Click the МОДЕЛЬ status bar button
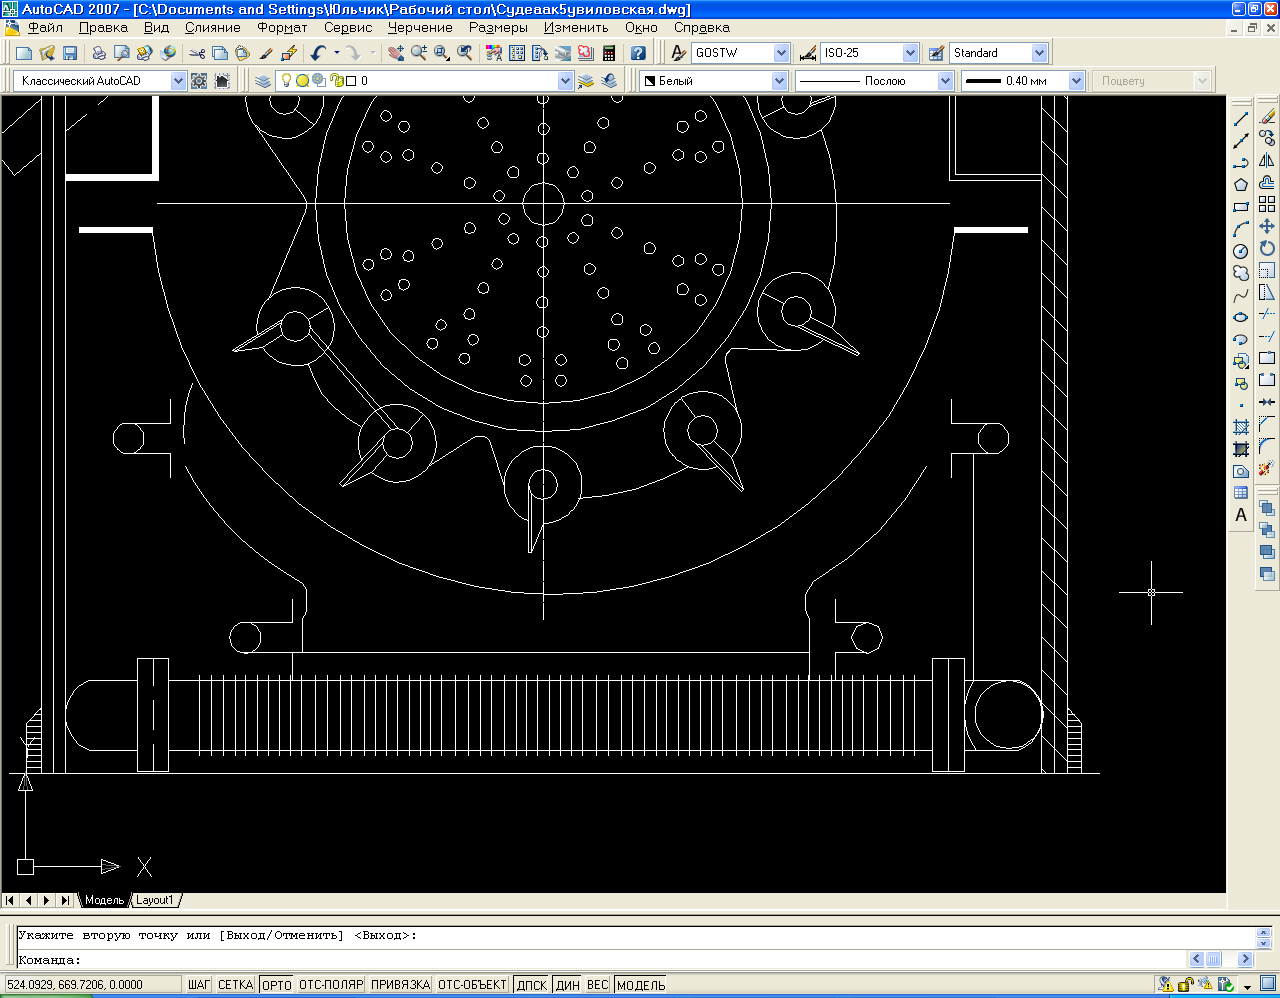 (x=641, y=985)
